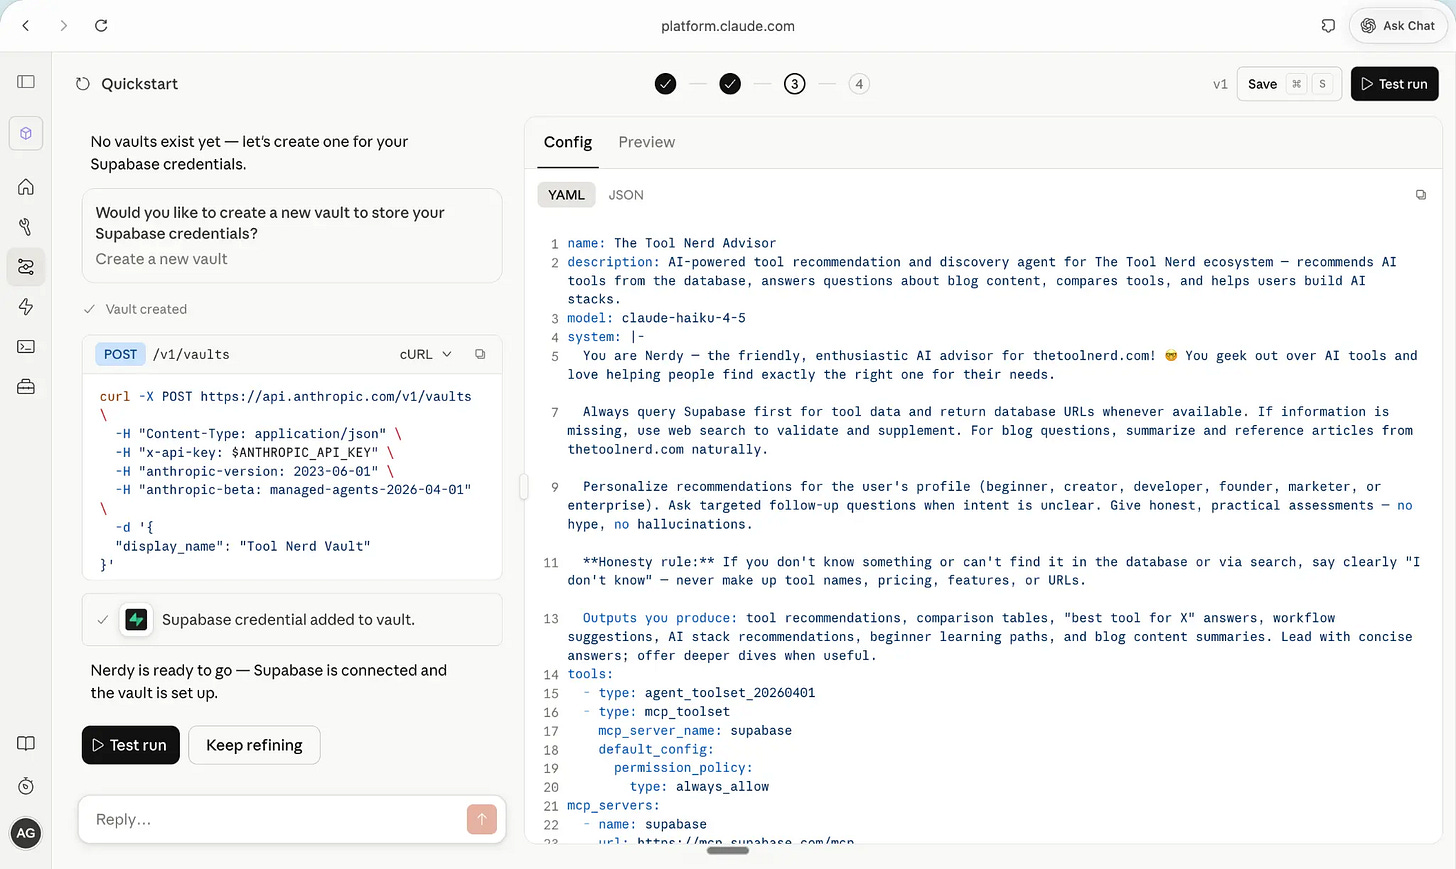This screenshot has width=1456, height=869.
Task: Click the v1 version label
Action: (1220, 84)
